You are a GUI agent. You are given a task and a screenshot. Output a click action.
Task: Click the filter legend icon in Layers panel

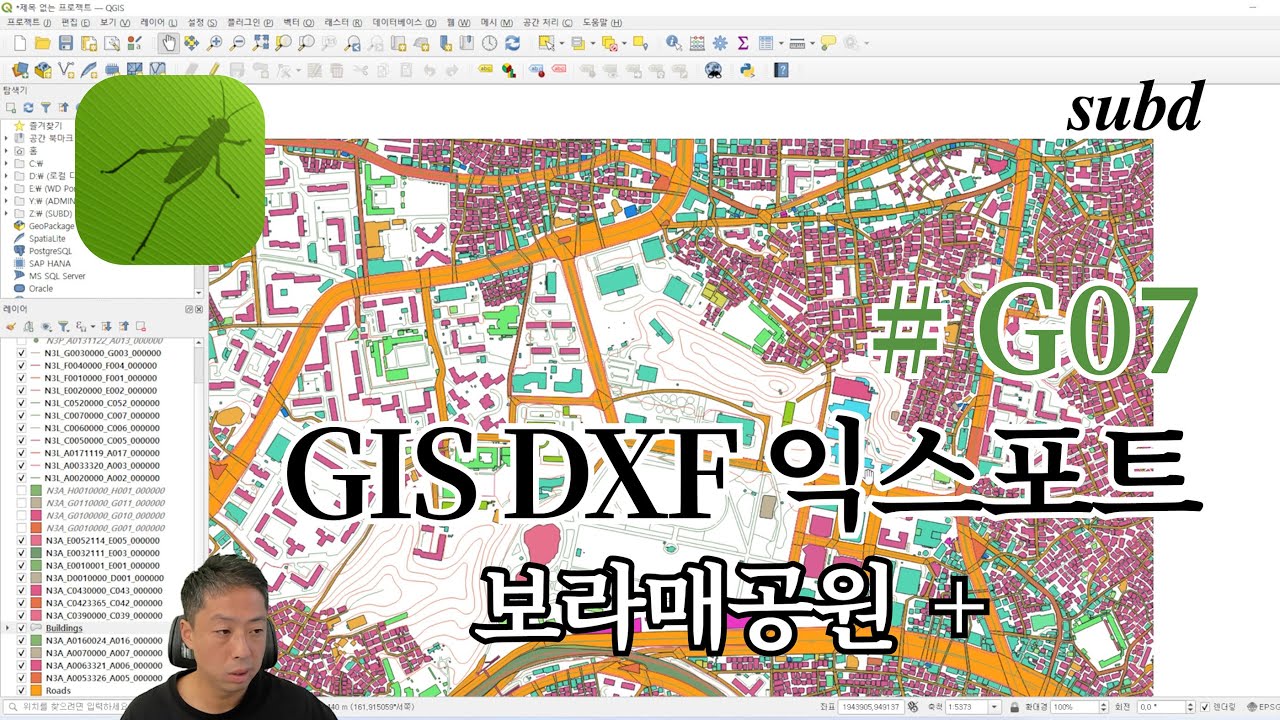tap(62, 326)
